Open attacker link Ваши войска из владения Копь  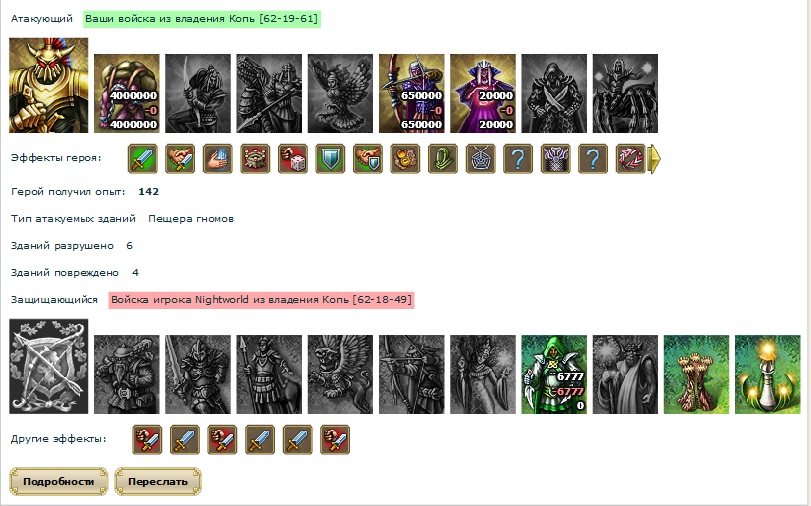coord(201,19)
